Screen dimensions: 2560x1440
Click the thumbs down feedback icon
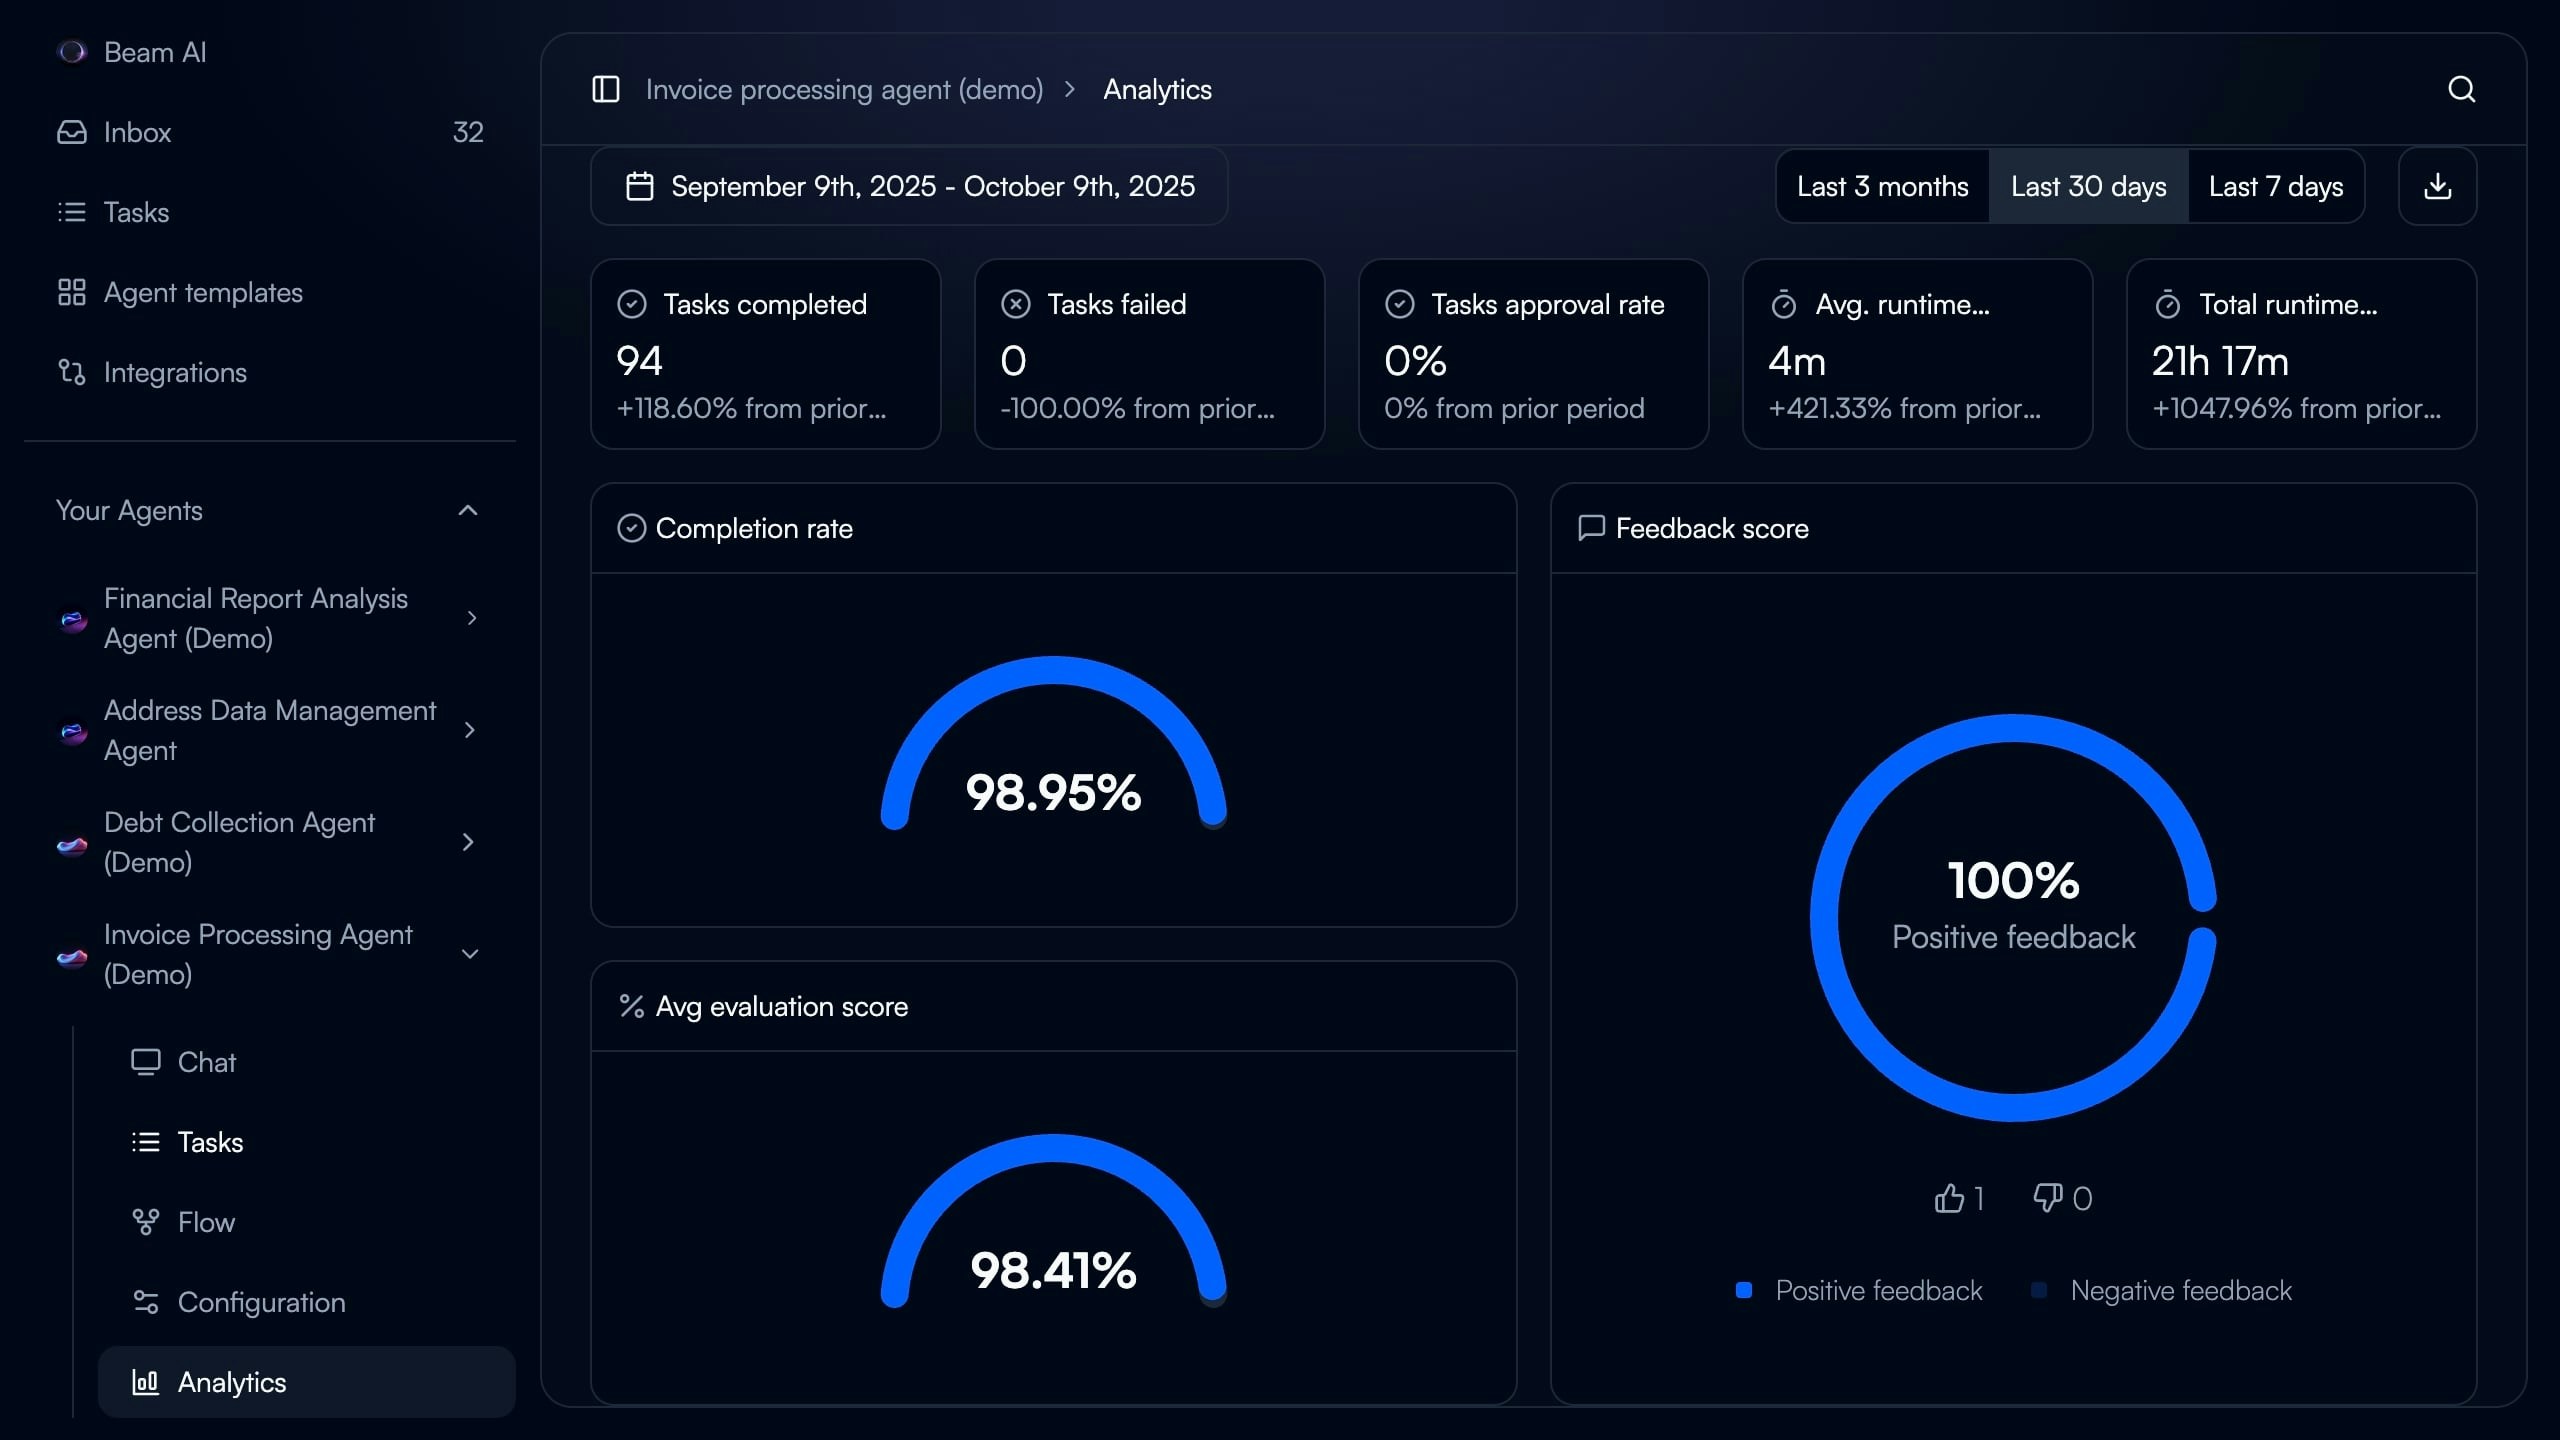coord(2049,1198)
